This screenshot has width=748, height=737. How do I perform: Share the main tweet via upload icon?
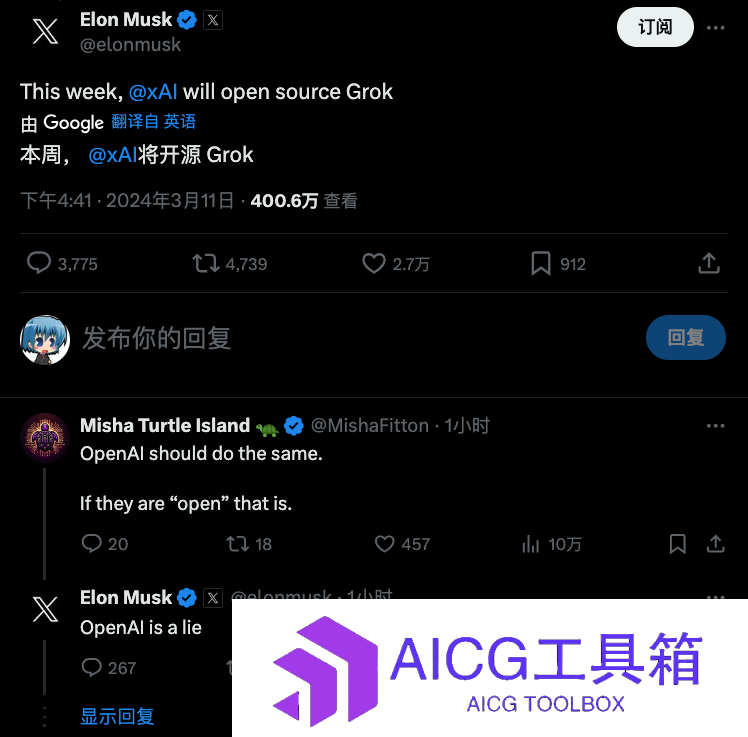(x=709, y=263)
